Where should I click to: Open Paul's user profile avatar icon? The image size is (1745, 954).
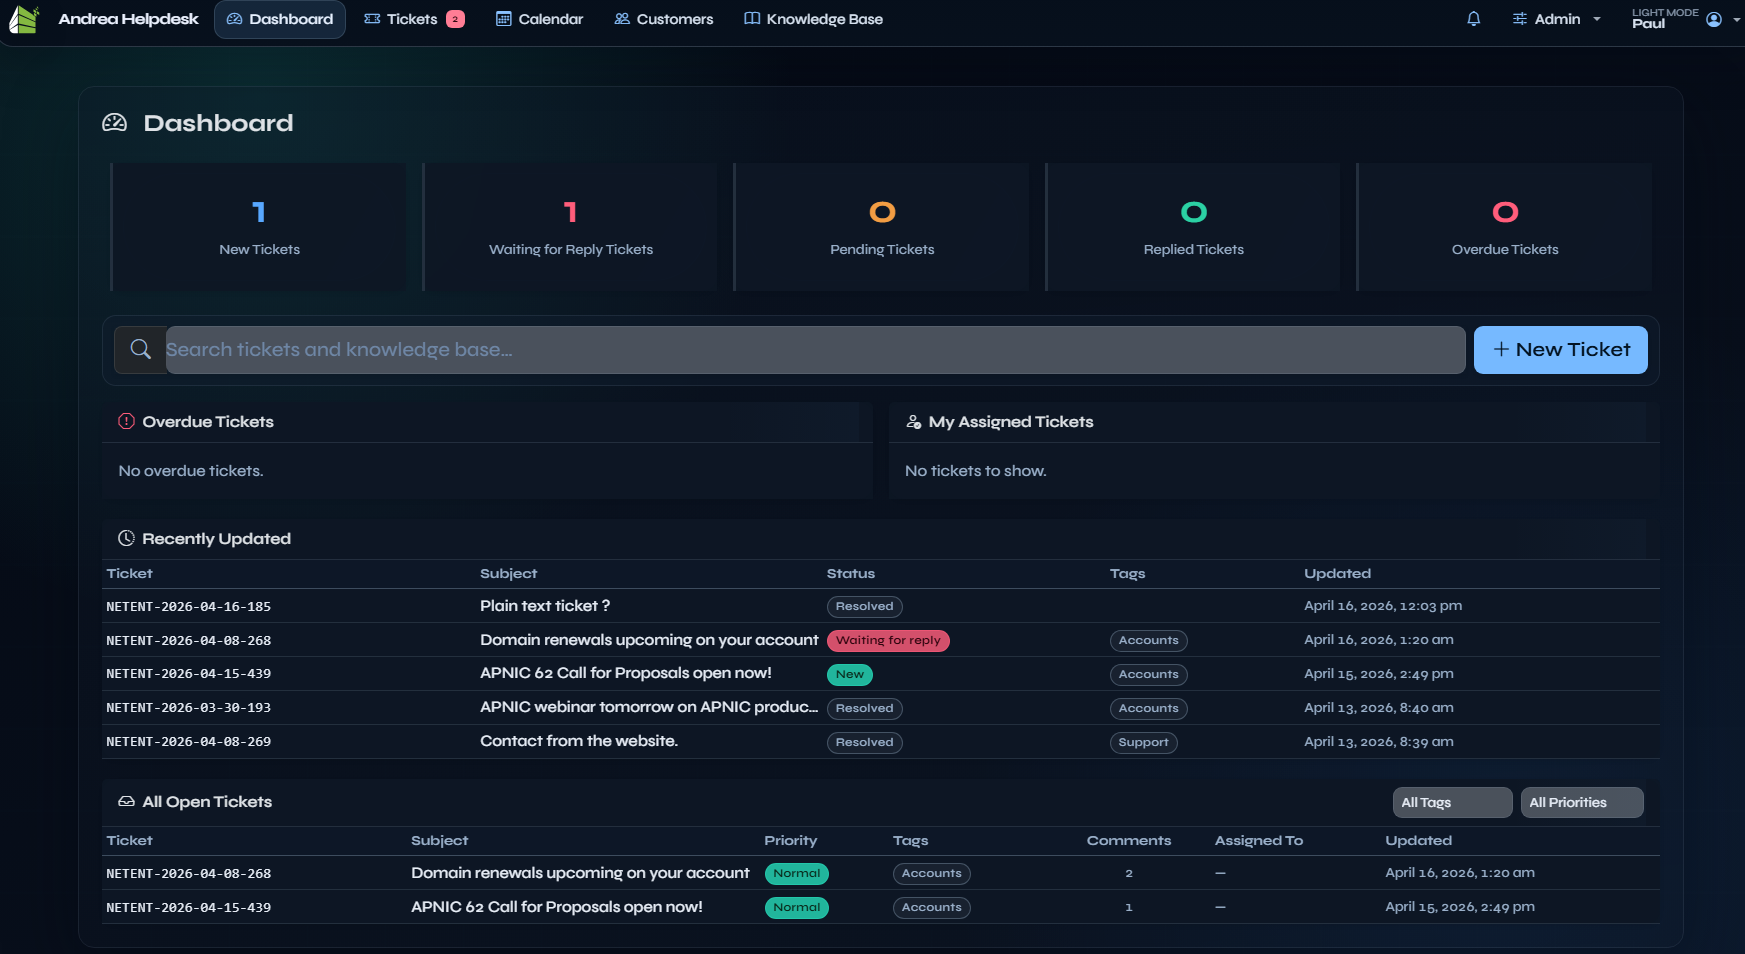pos(1714,18)
